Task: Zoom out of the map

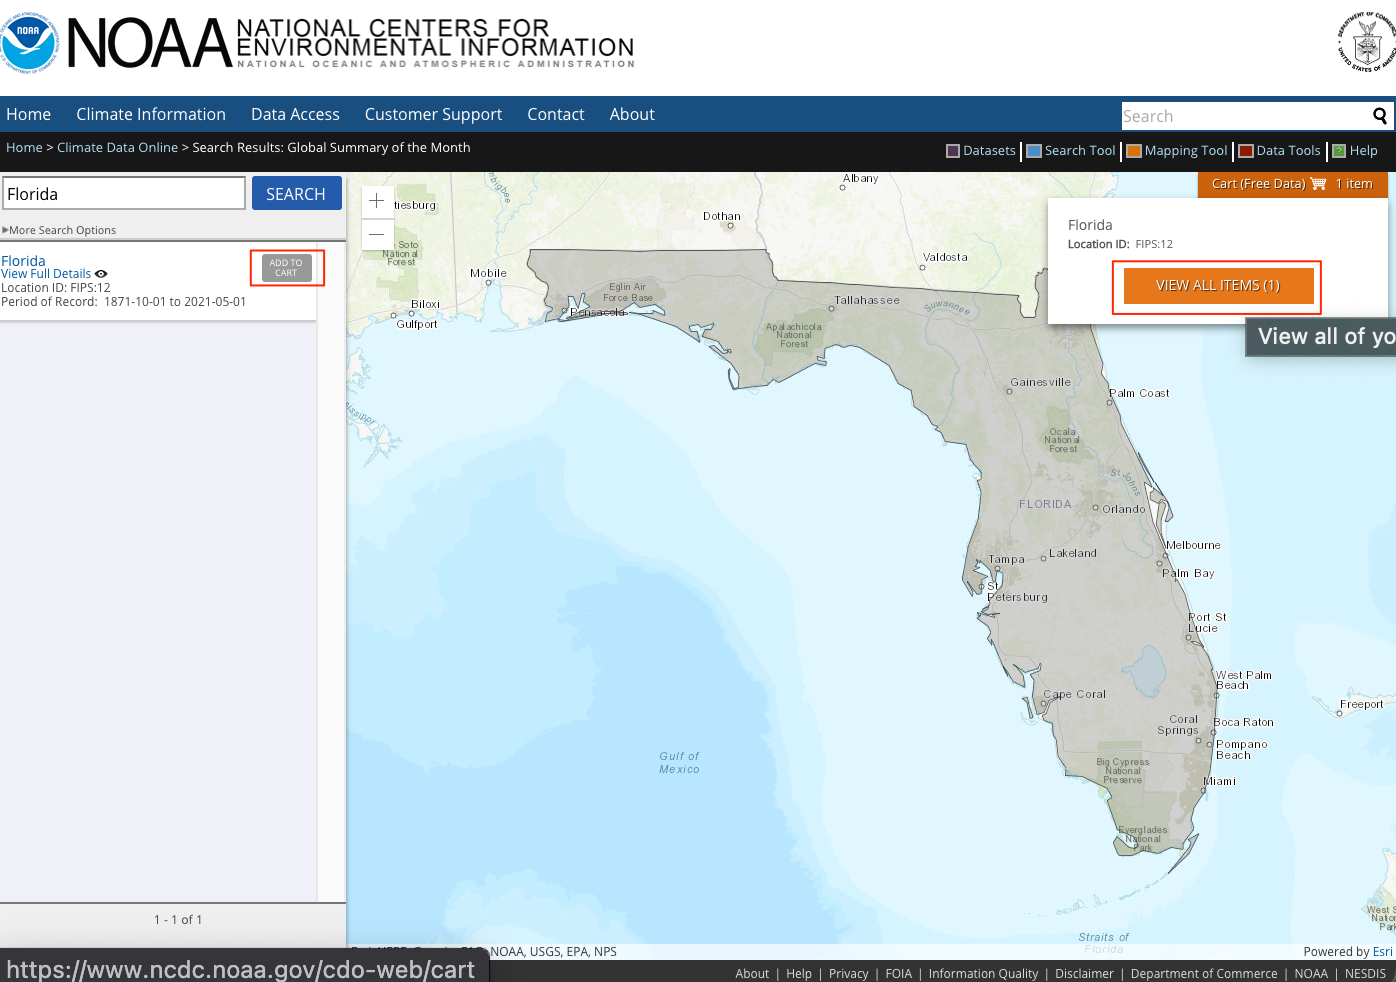Action: [x=377, y=234]
